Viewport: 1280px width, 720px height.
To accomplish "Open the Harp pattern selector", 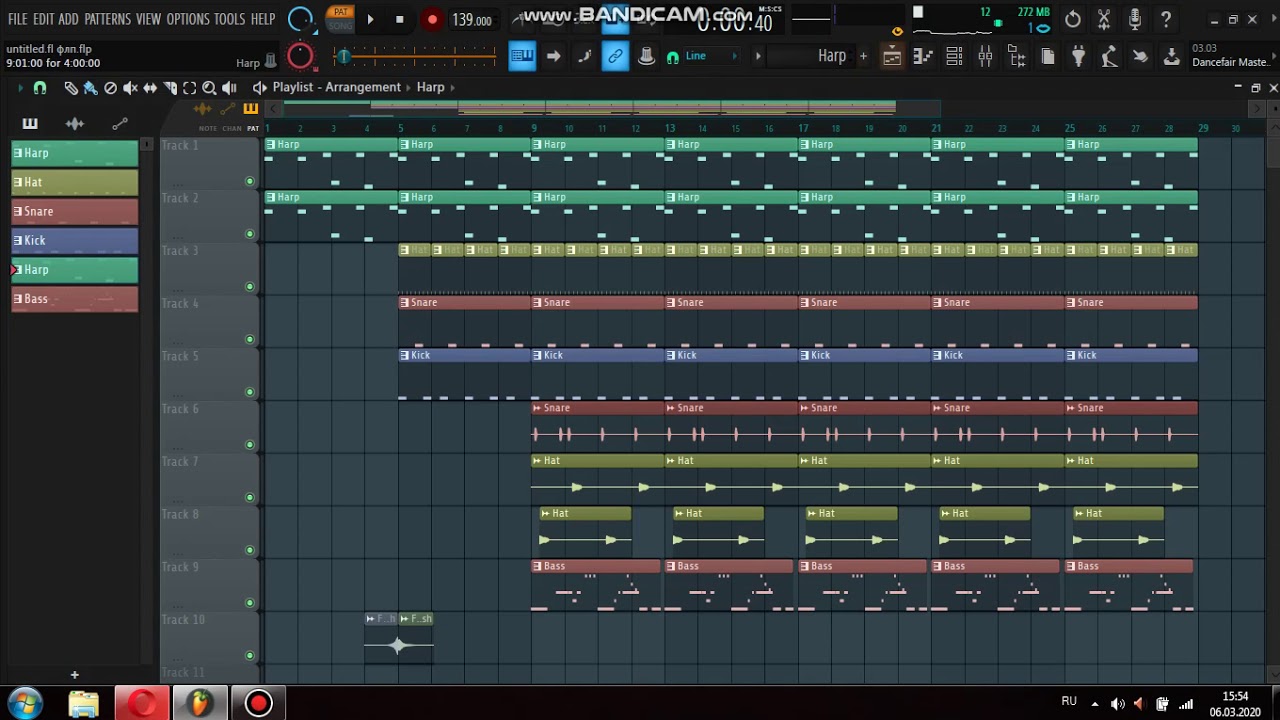I will point(812,56).
